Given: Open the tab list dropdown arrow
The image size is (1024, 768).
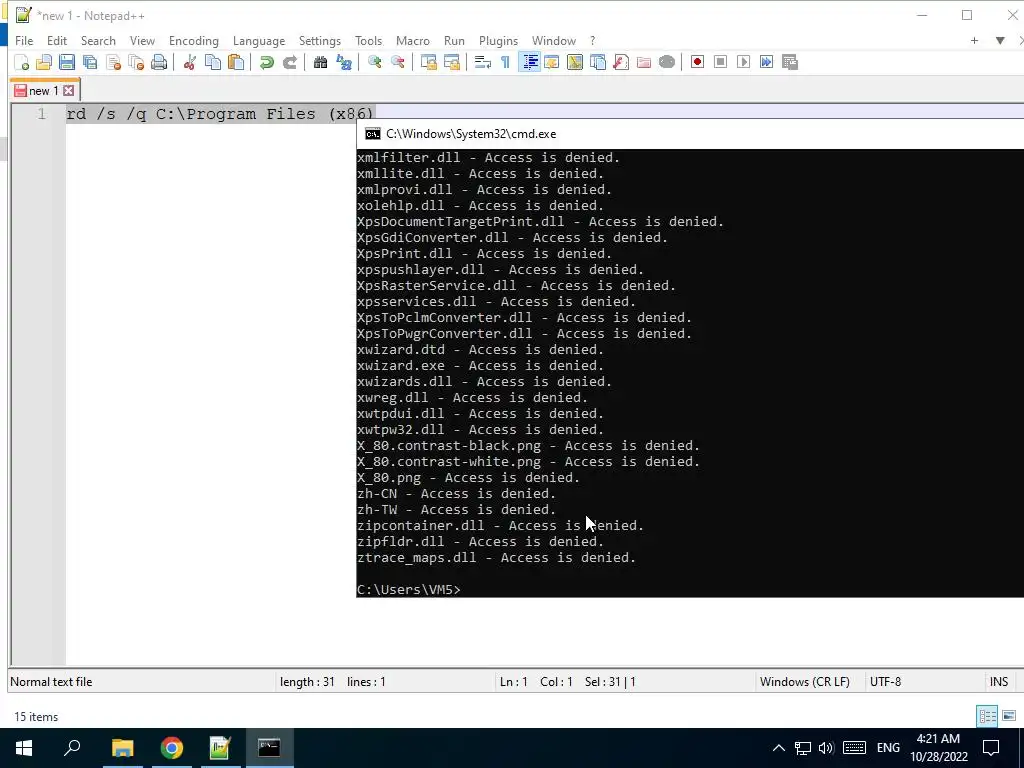Looking at the screenshot, I should (x=1000, y=40).
